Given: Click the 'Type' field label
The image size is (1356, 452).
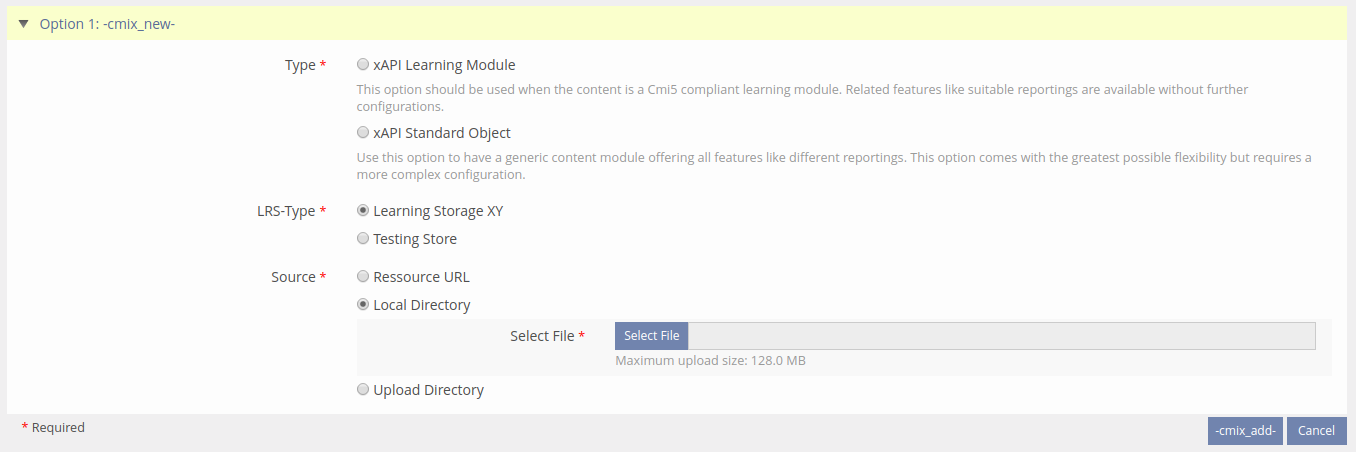Looking at the screenshot, I should [299, 65].
